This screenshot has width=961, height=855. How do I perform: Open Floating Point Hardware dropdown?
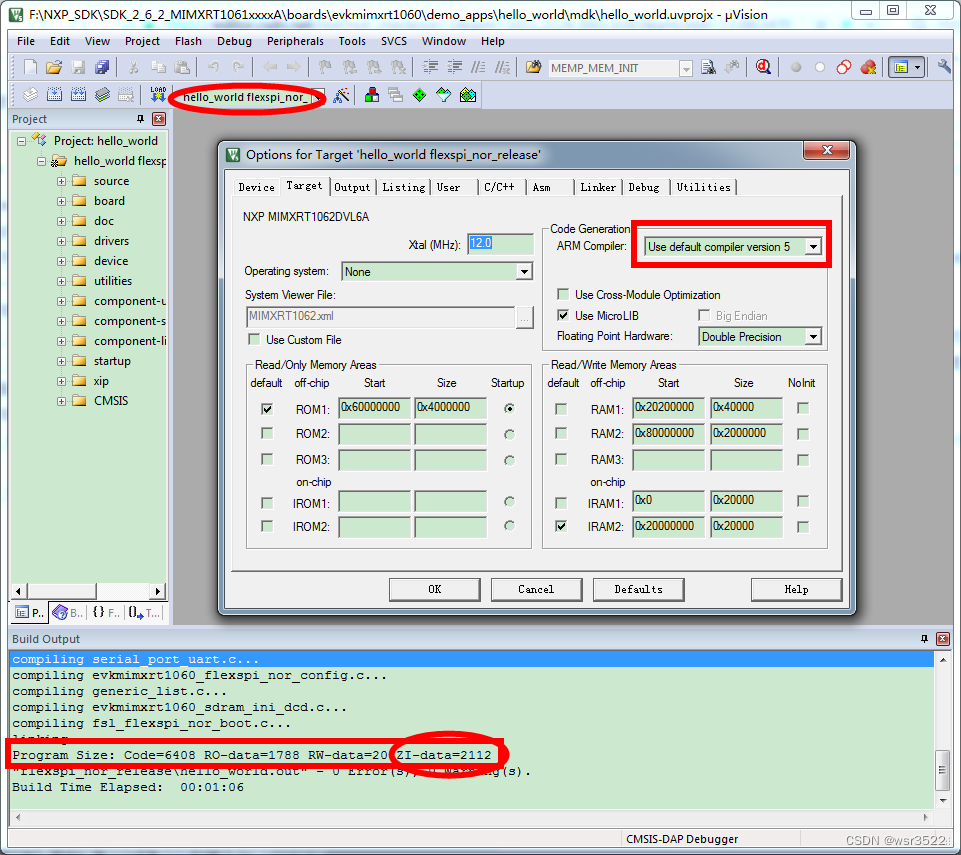pyautogui.click(x=813, y=336)
